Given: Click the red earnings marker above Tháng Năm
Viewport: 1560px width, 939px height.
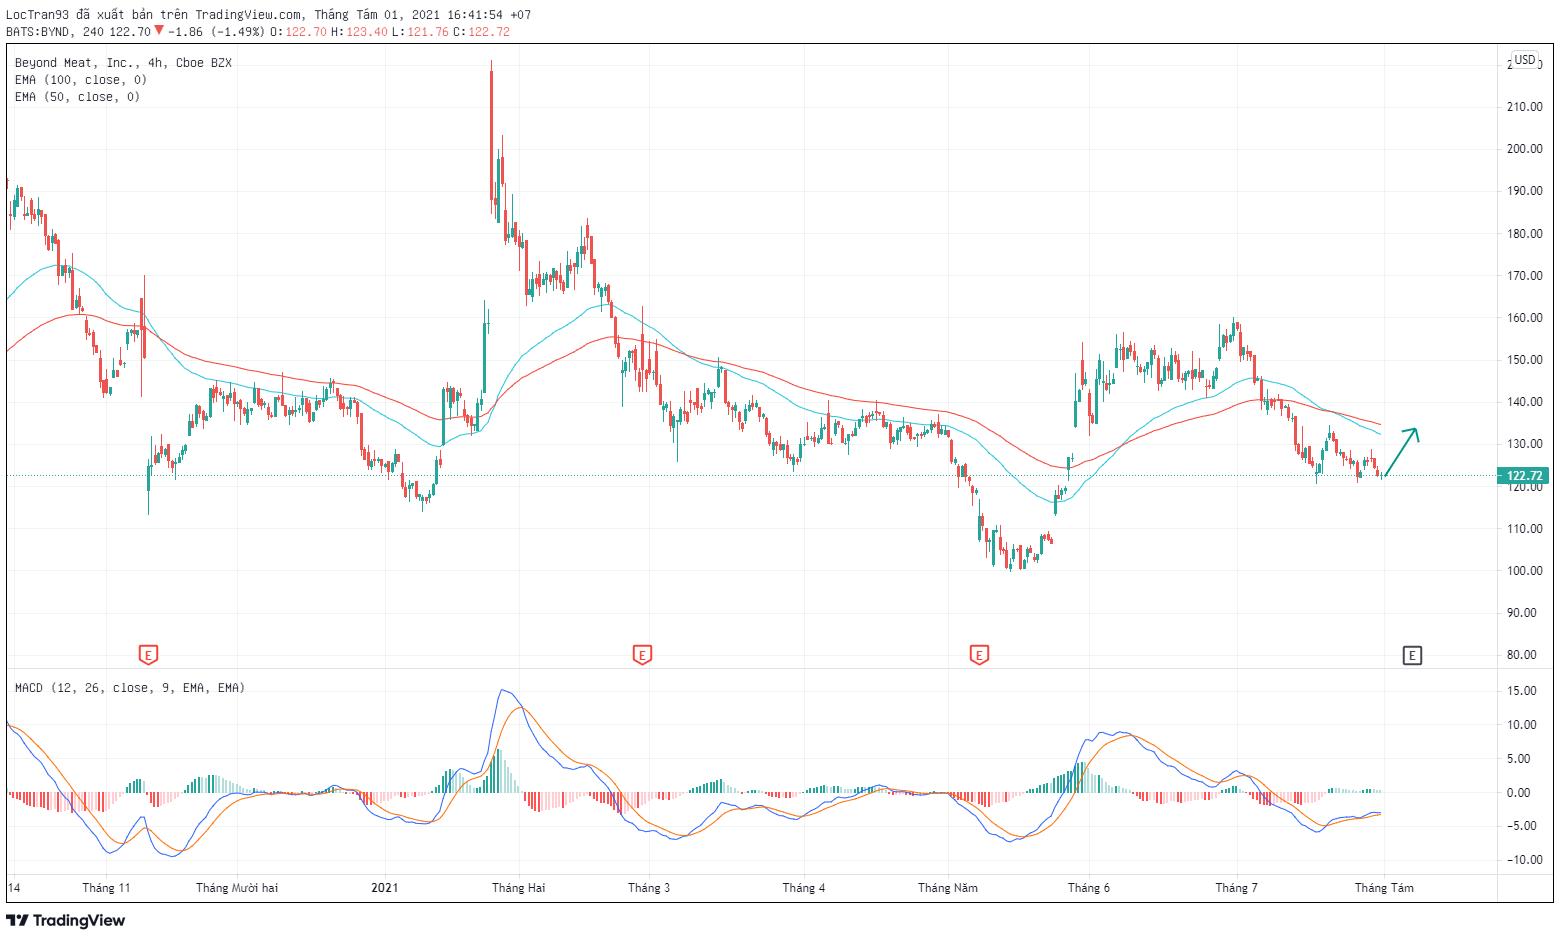Looking at the screenshot, I should point(979,655).
